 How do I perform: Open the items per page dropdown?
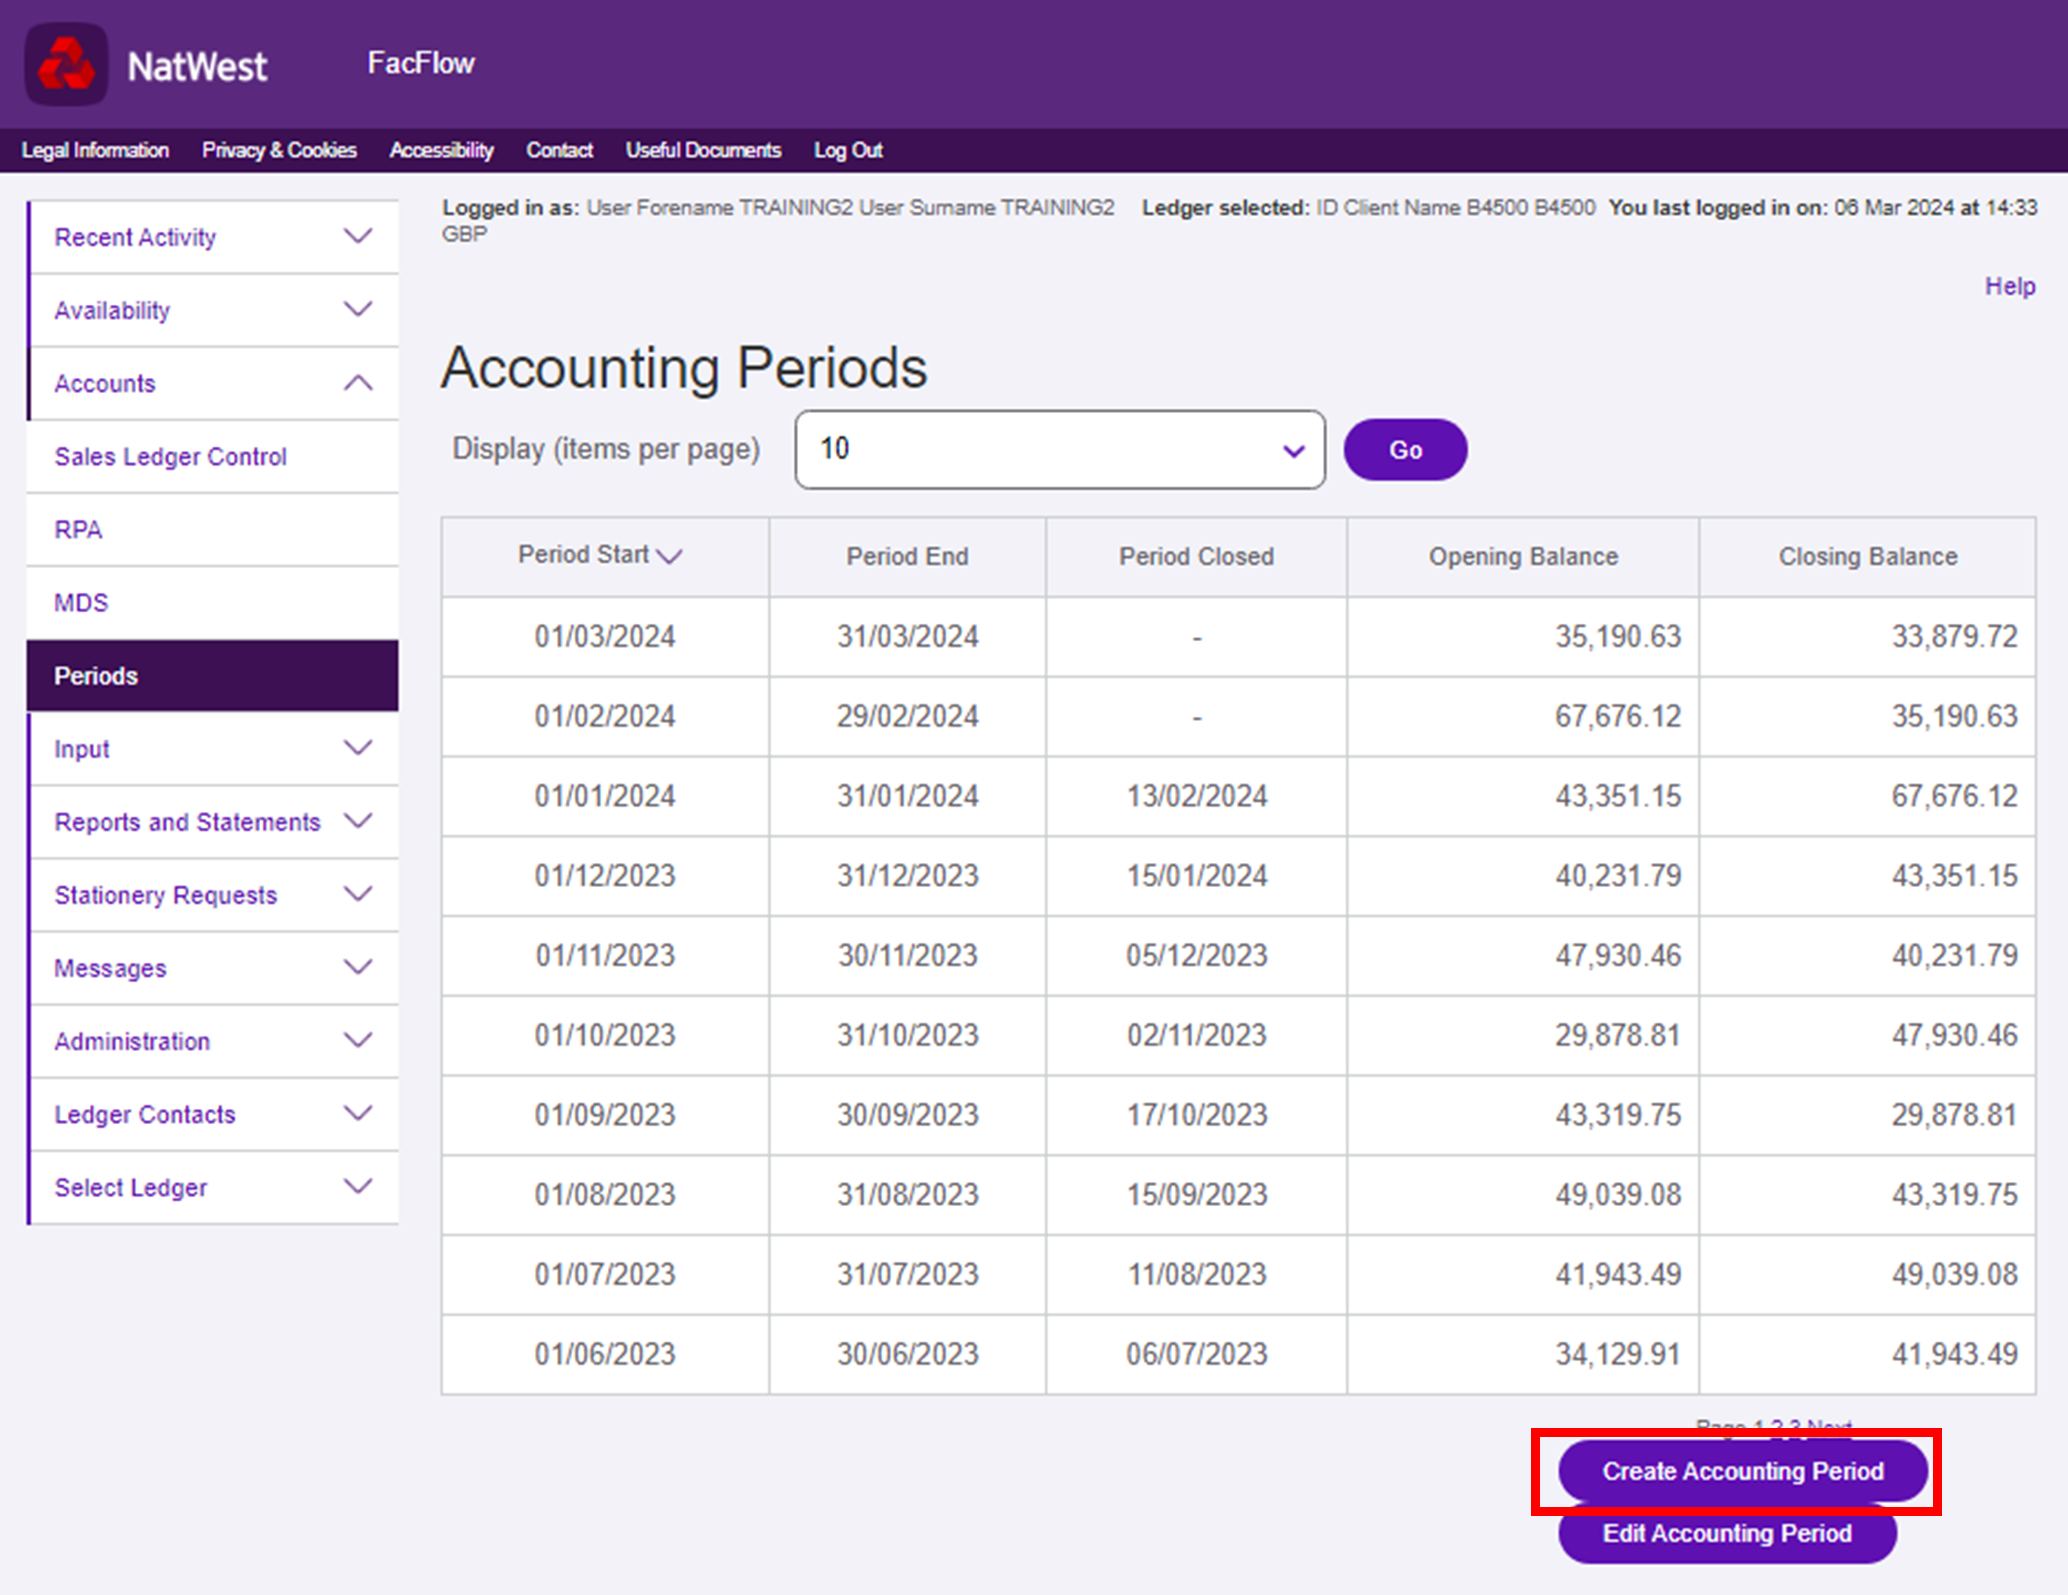[x=1059, y=450]
